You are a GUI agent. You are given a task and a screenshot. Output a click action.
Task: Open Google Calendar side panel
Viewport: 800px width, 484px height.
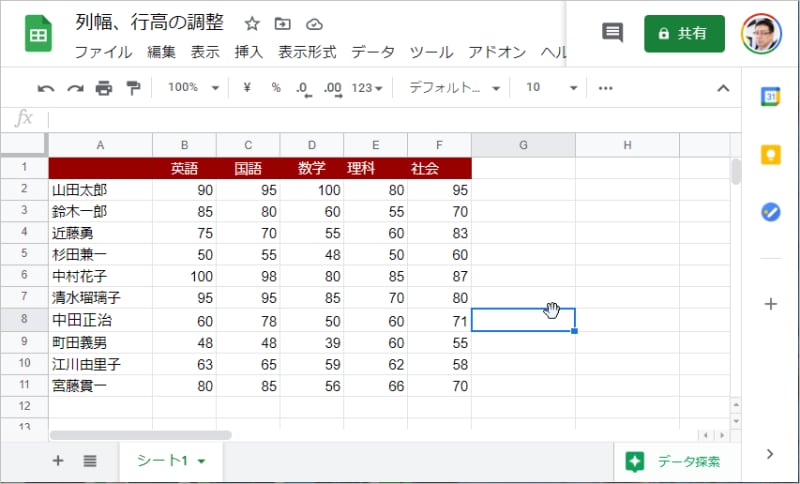click(x=770, y=96)
